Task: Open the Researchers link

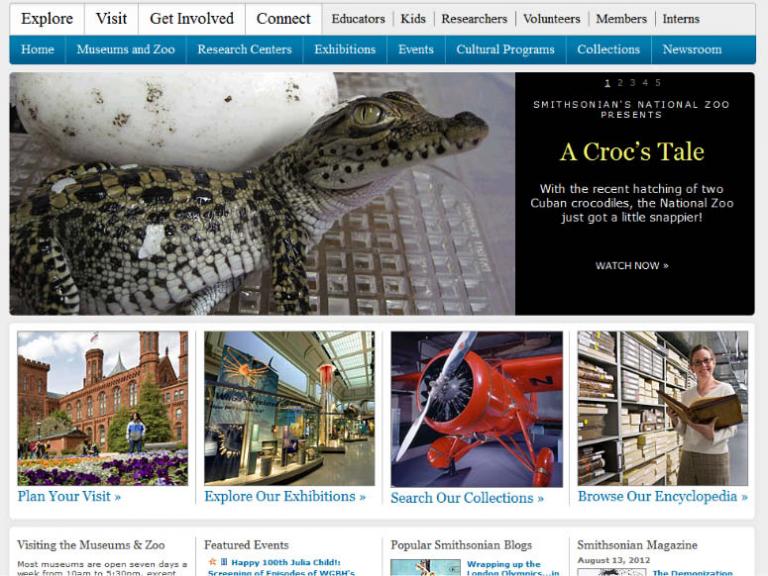Action: (x=474, y=19)
